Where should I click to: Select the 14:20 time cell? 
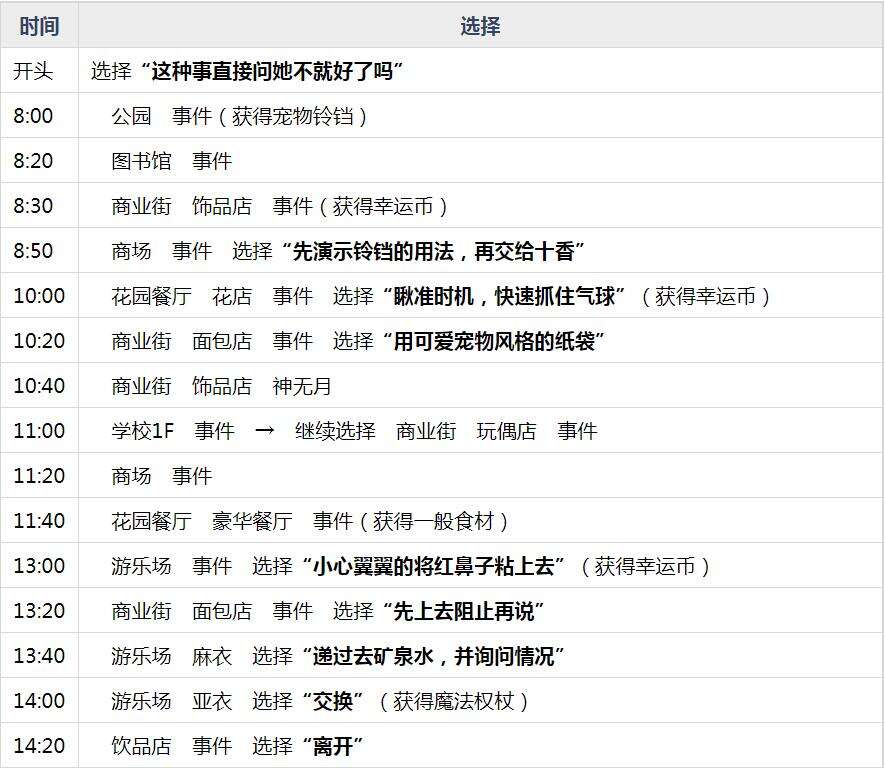[x=39, y=745]
